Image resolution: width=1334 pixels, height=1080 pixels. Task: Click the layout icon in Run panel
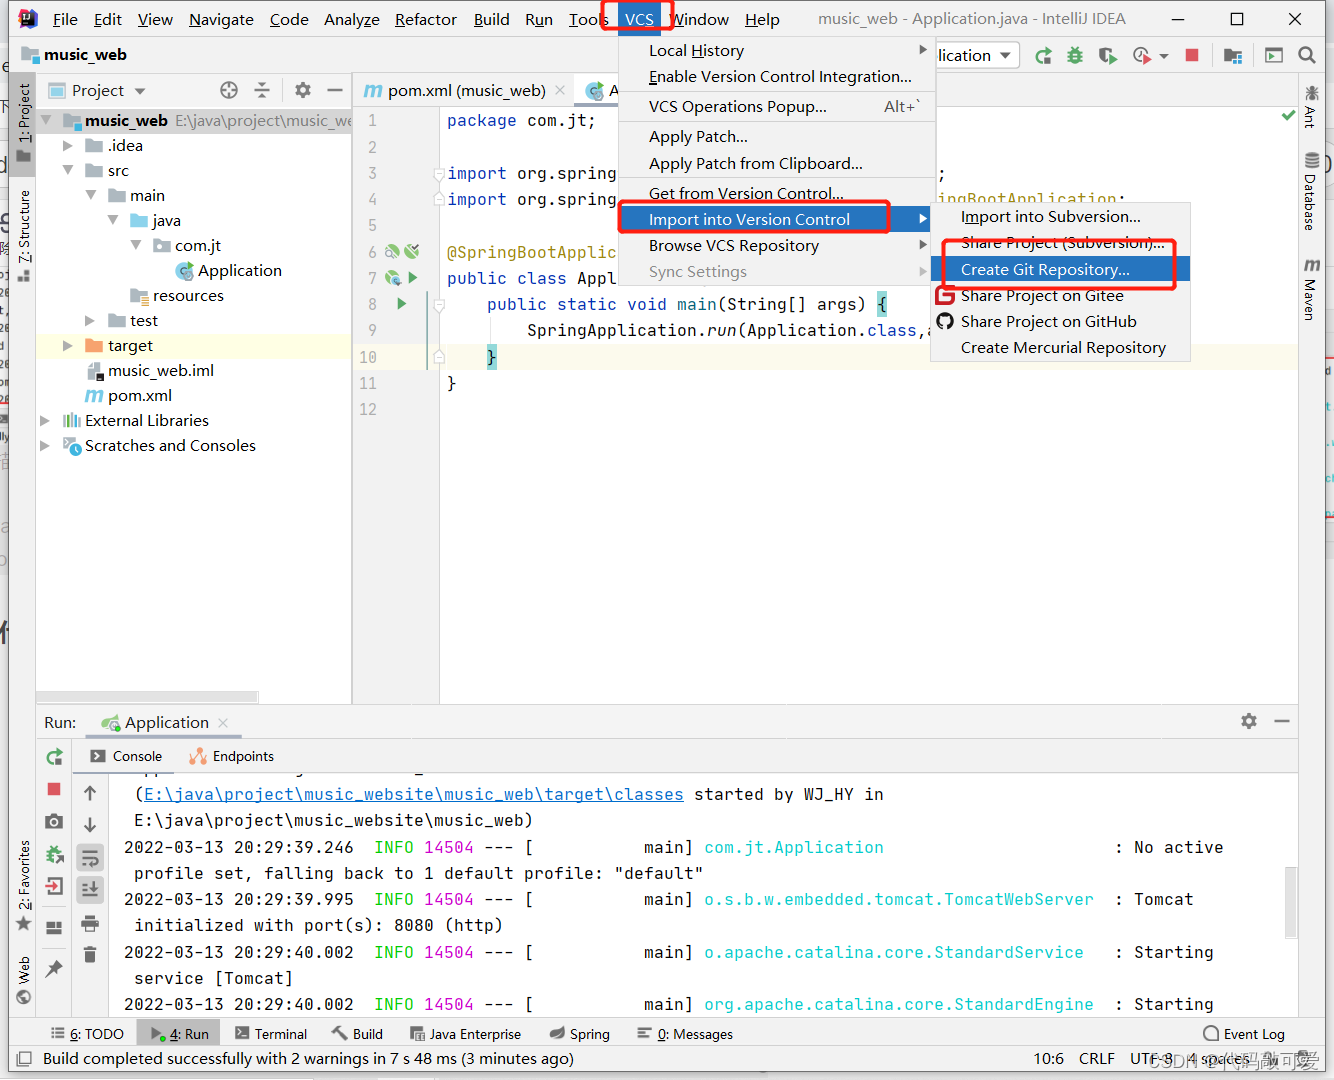click(54, 928)
